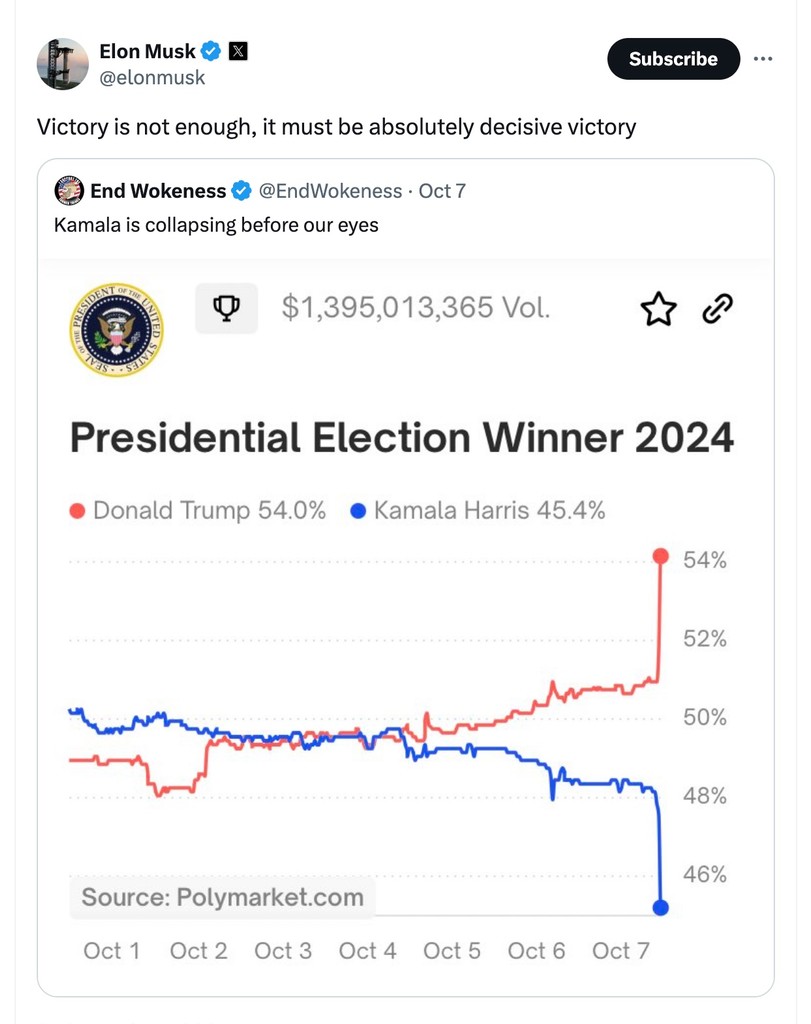
Task: Click End Wokeness verified badge
Action: pyautogui.click(x=242, y=191)
